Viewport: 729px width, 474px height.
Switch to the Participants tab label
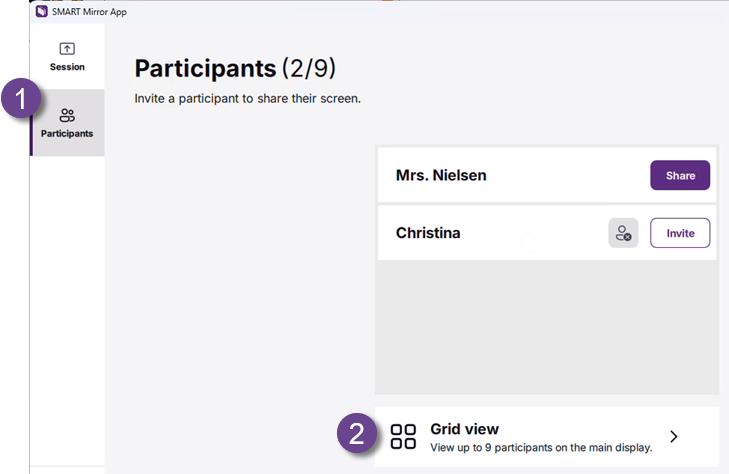tap(67, 133)
